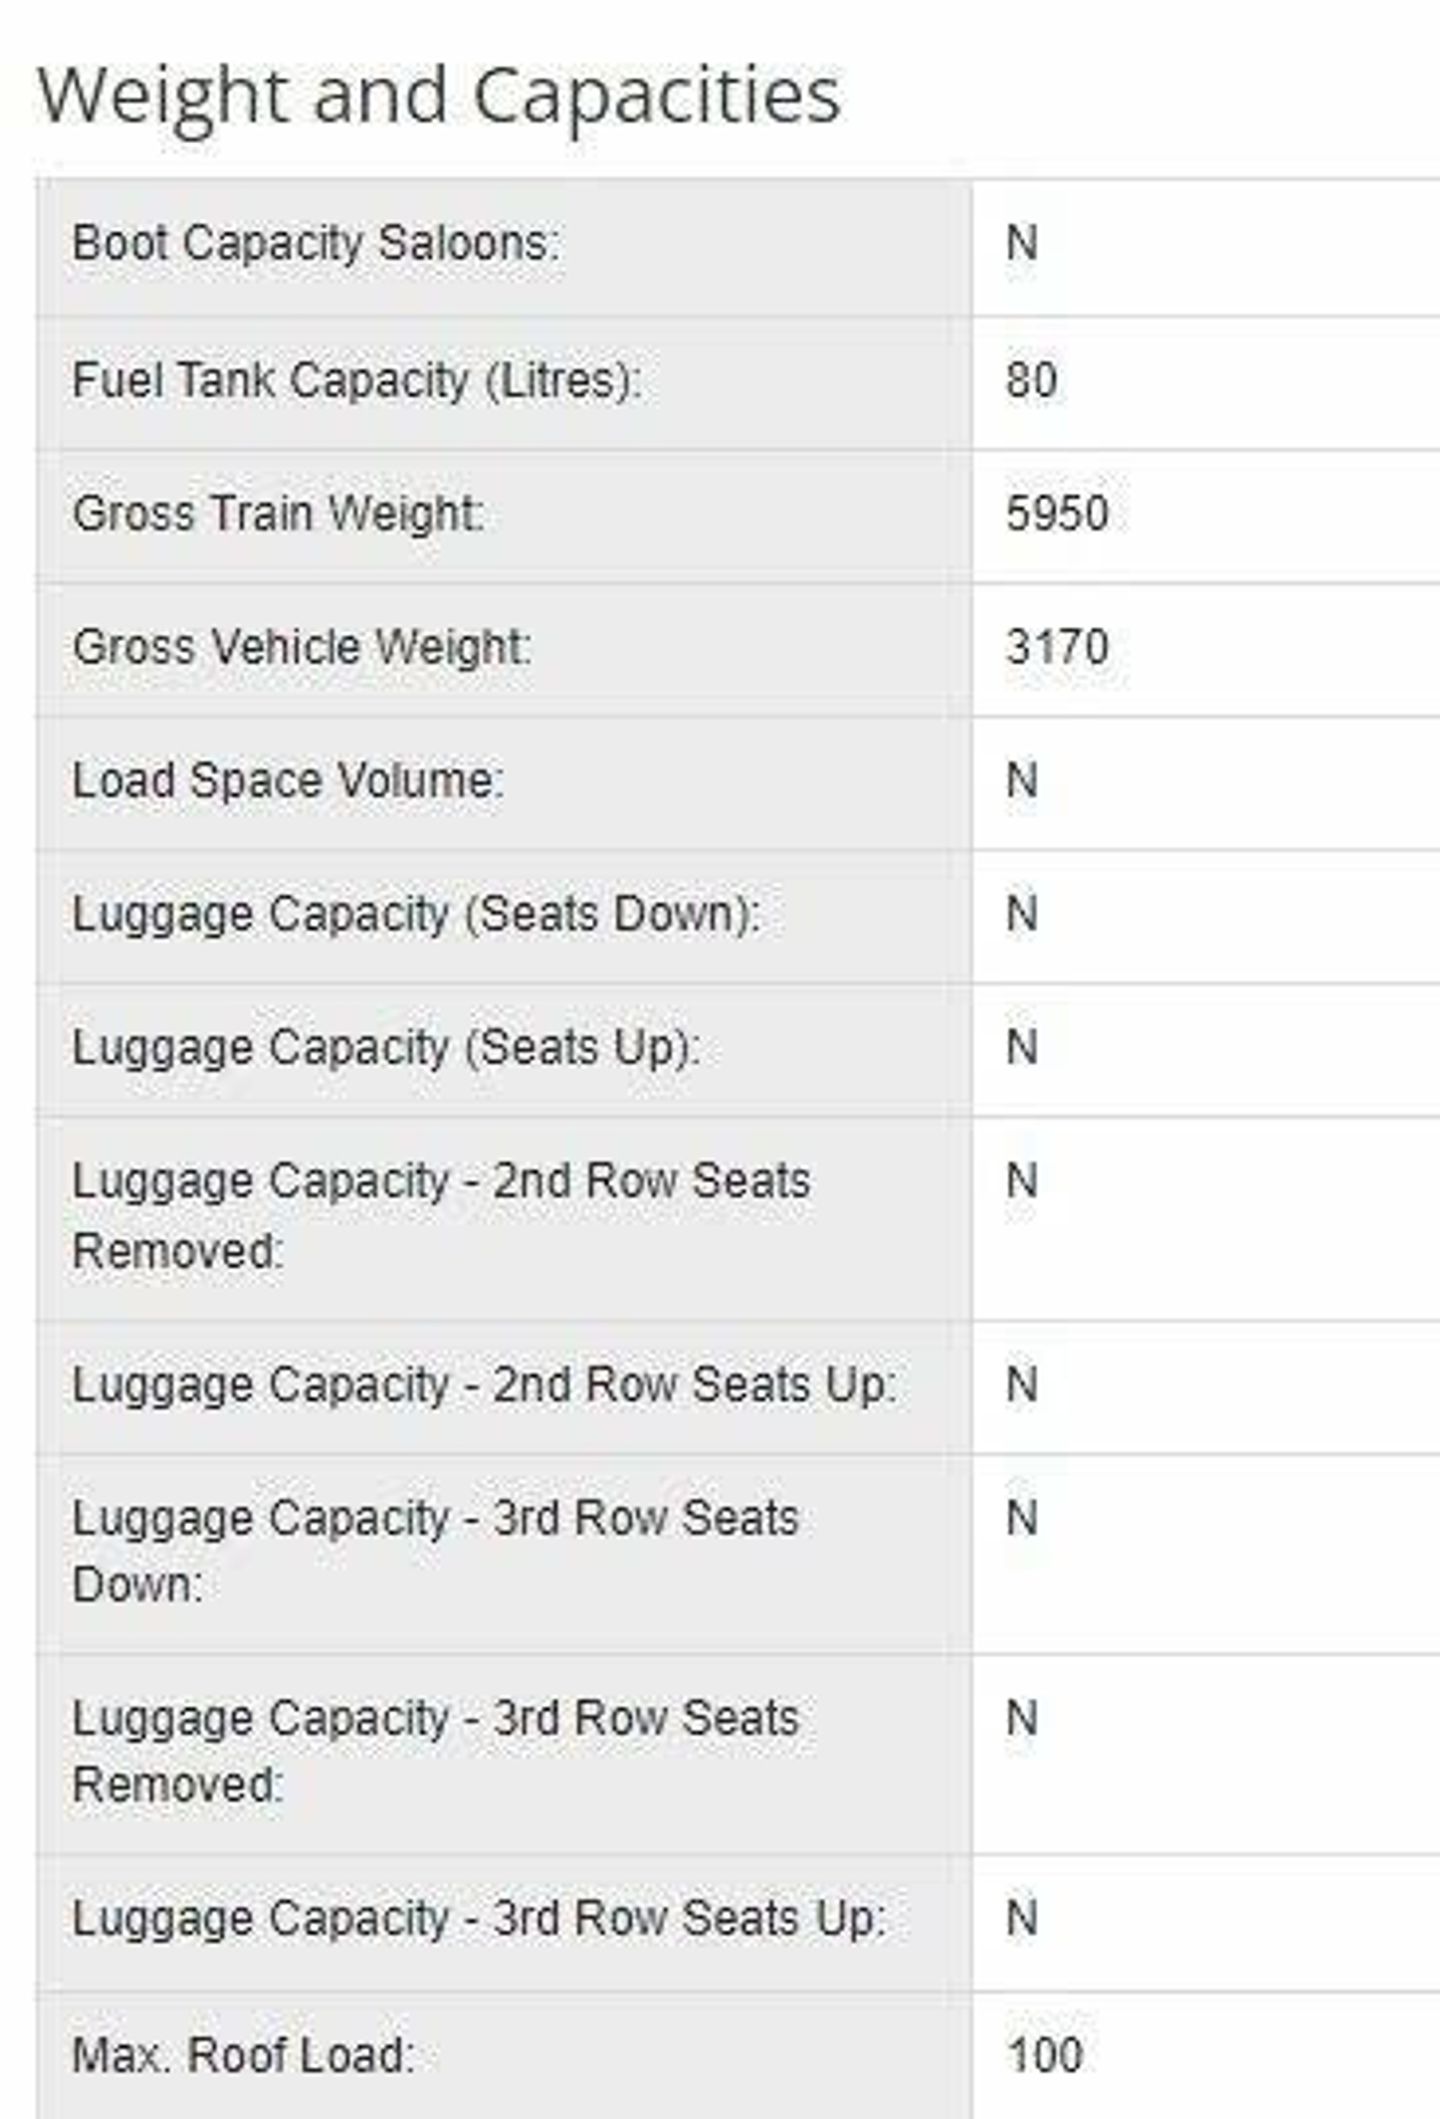Select Luggage Capacity 3rd Row Seats Down
Screen dimensions: 1440x2119
click(435, 1552)
